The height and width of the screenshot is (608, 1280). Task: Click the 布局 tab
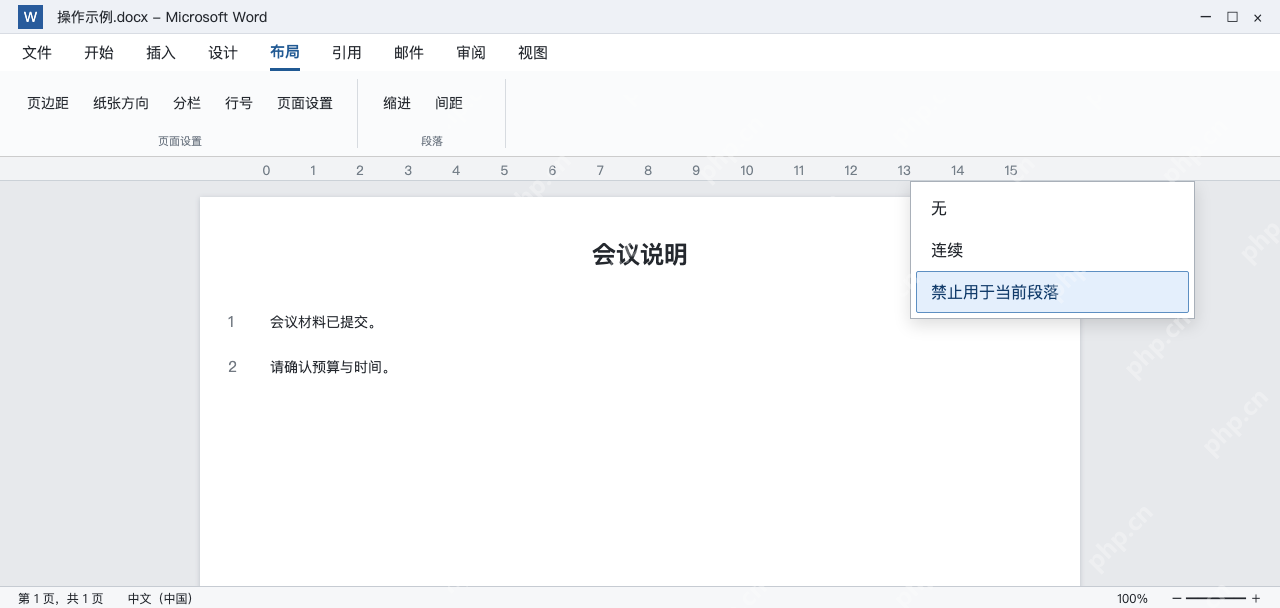(x=285, y=53)
